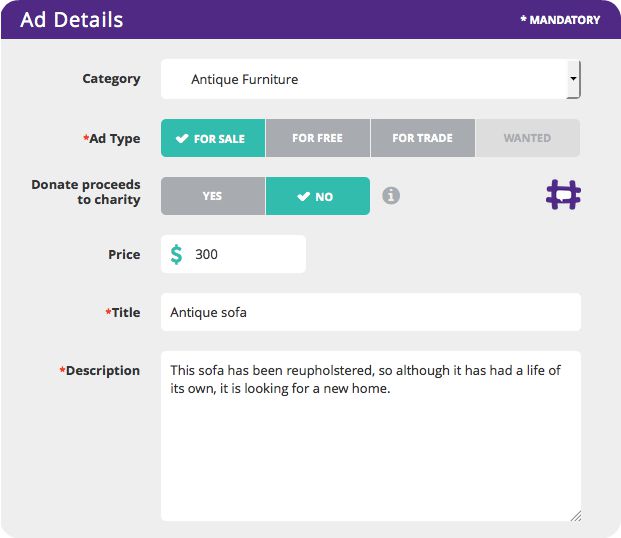Click the purple hashtag icon

pyautogui.click(x=563, y=194)
